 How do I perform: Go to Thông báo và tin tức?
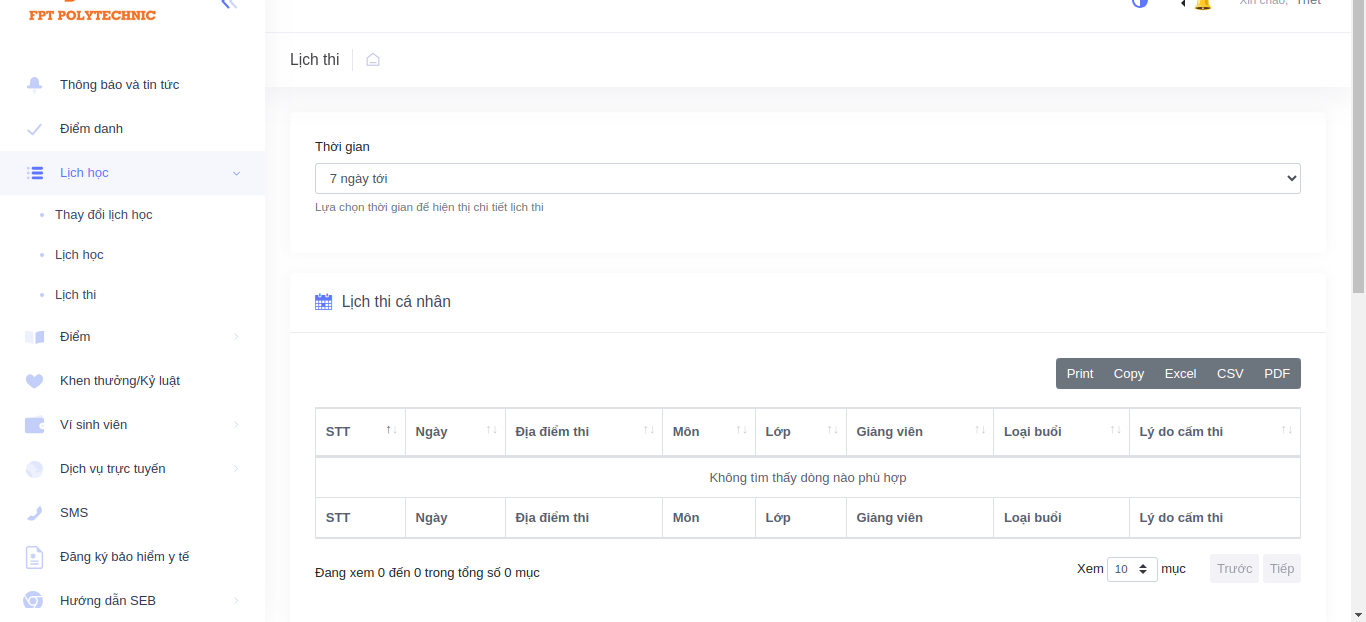(x=120, y=85)
